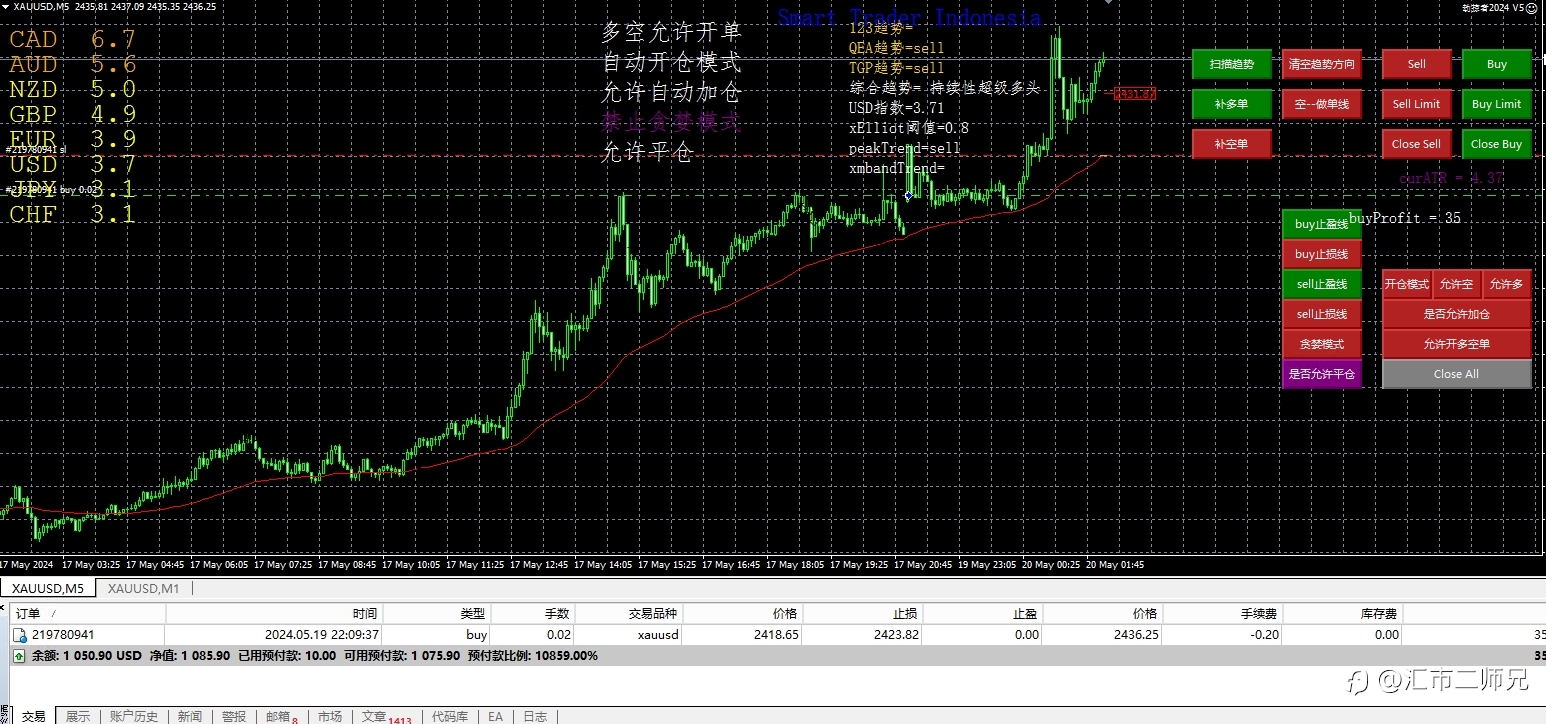The height and width of the screenshot is (724, 1546).
Task: Click the Close Sell button
Action: [x=1416, y=144]
